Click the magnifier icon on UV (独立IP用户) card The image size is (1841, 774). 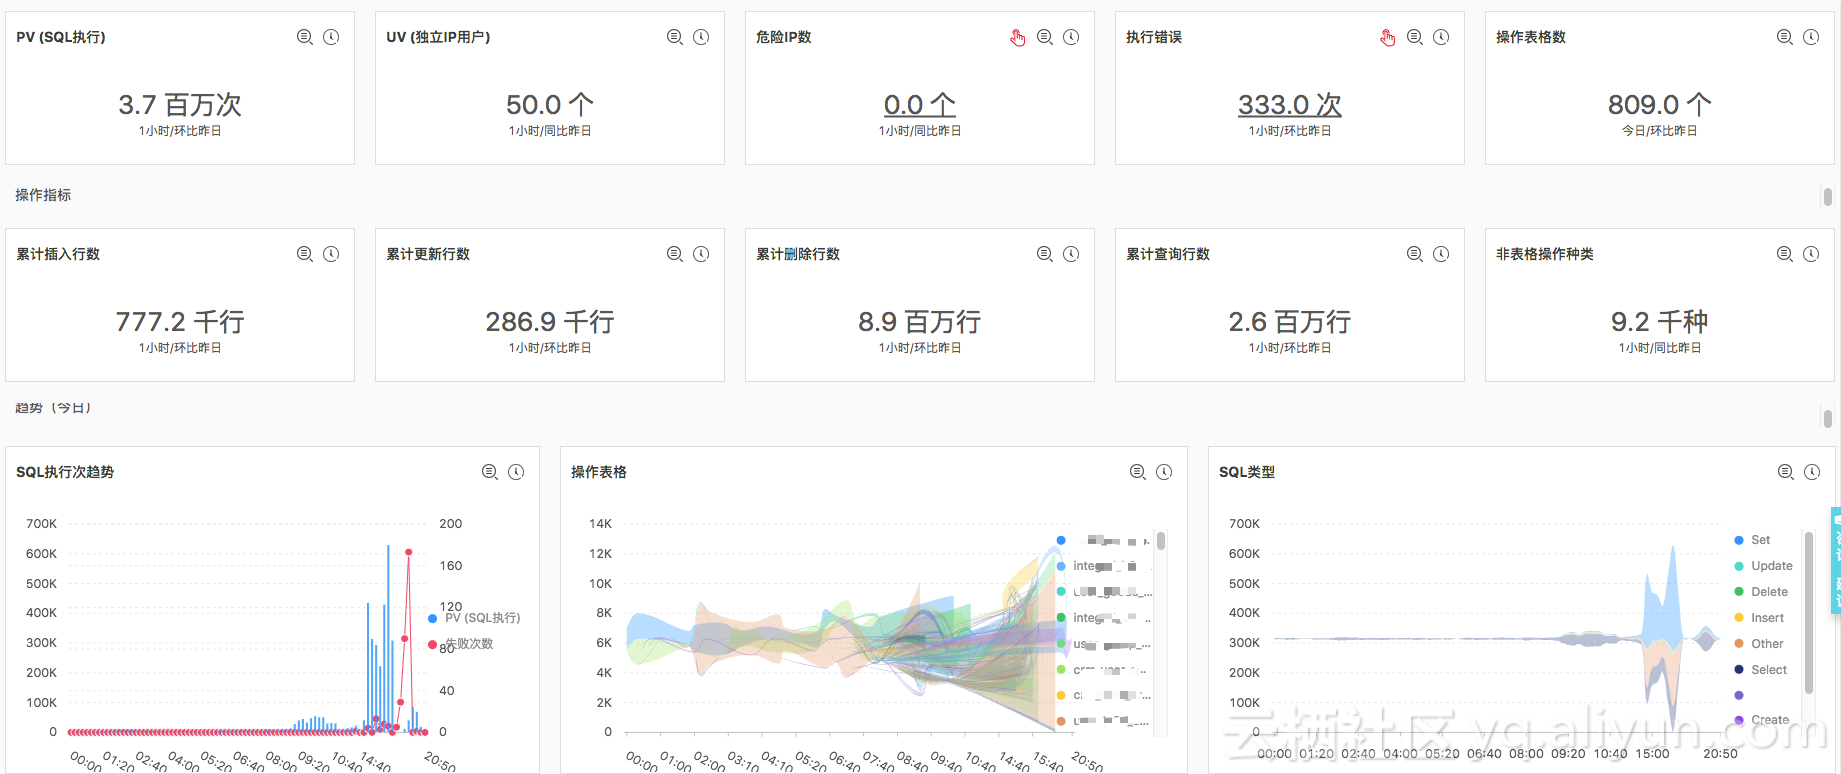pyautogui.click(x=675, y=37)
